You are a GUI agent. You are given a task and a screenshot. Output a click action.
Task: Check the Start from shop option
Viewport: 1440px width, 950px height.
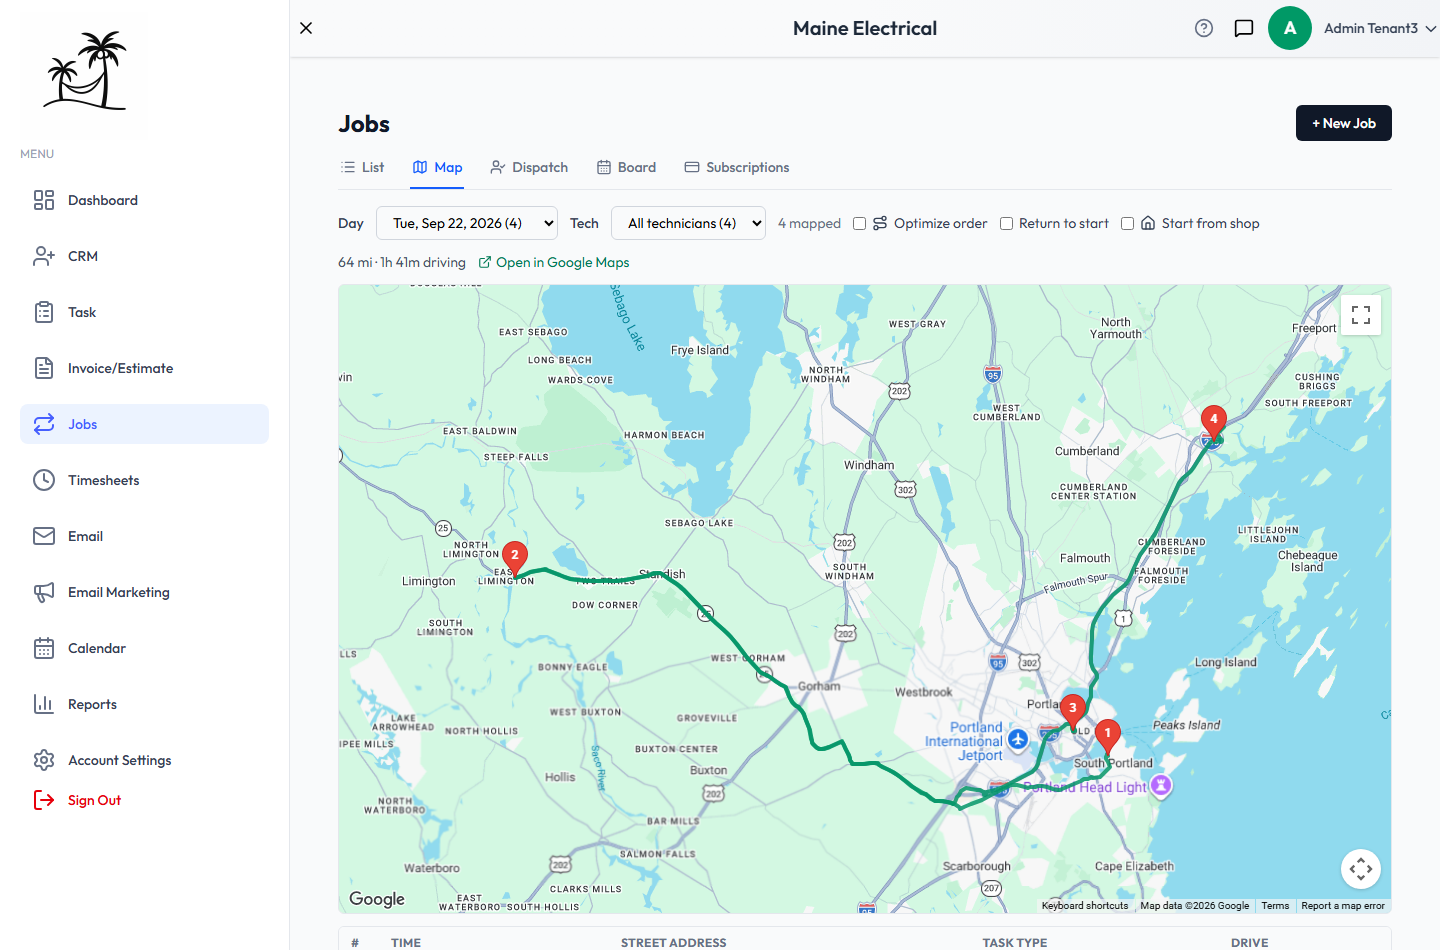coord(1128,223)
